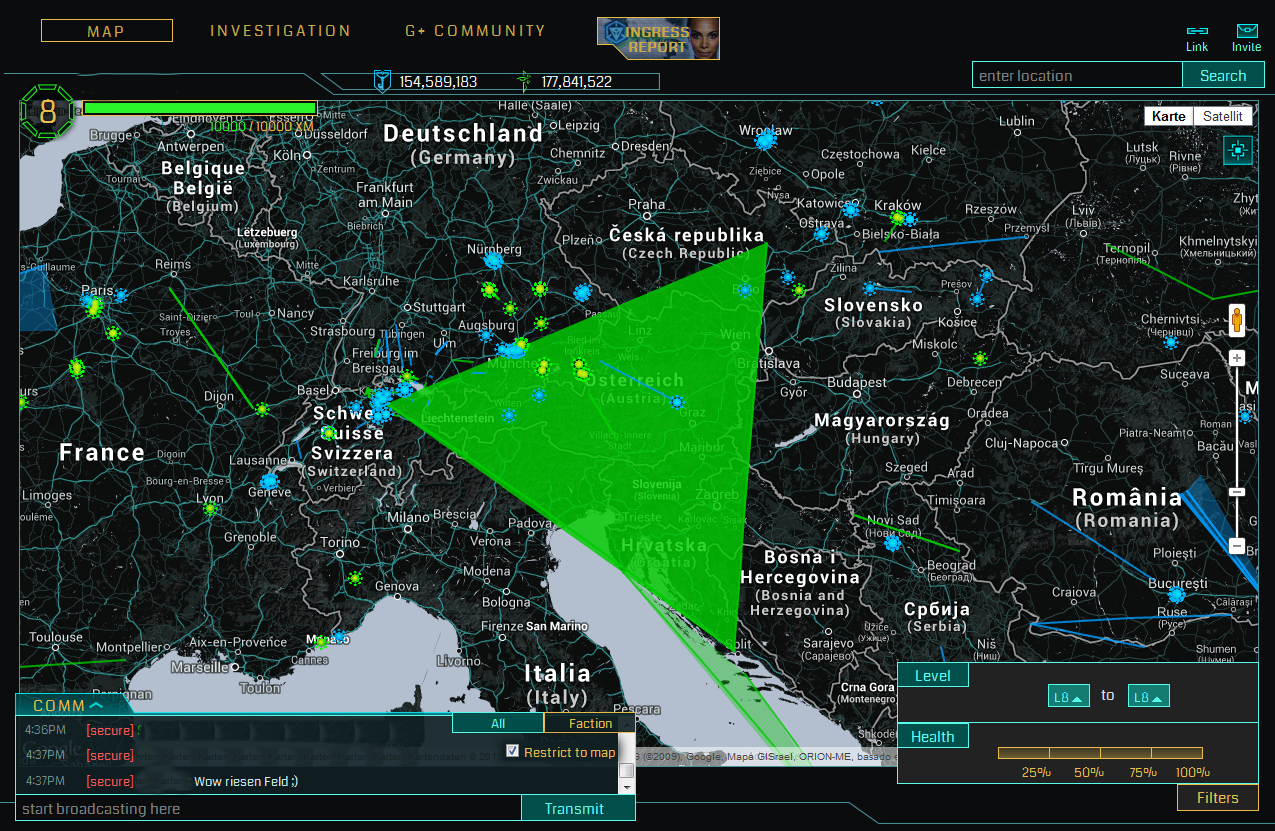Select the Street View pegman icon
This screenshot has width=1275, height=831.
pyautogui.click(x=1237, y=320)
